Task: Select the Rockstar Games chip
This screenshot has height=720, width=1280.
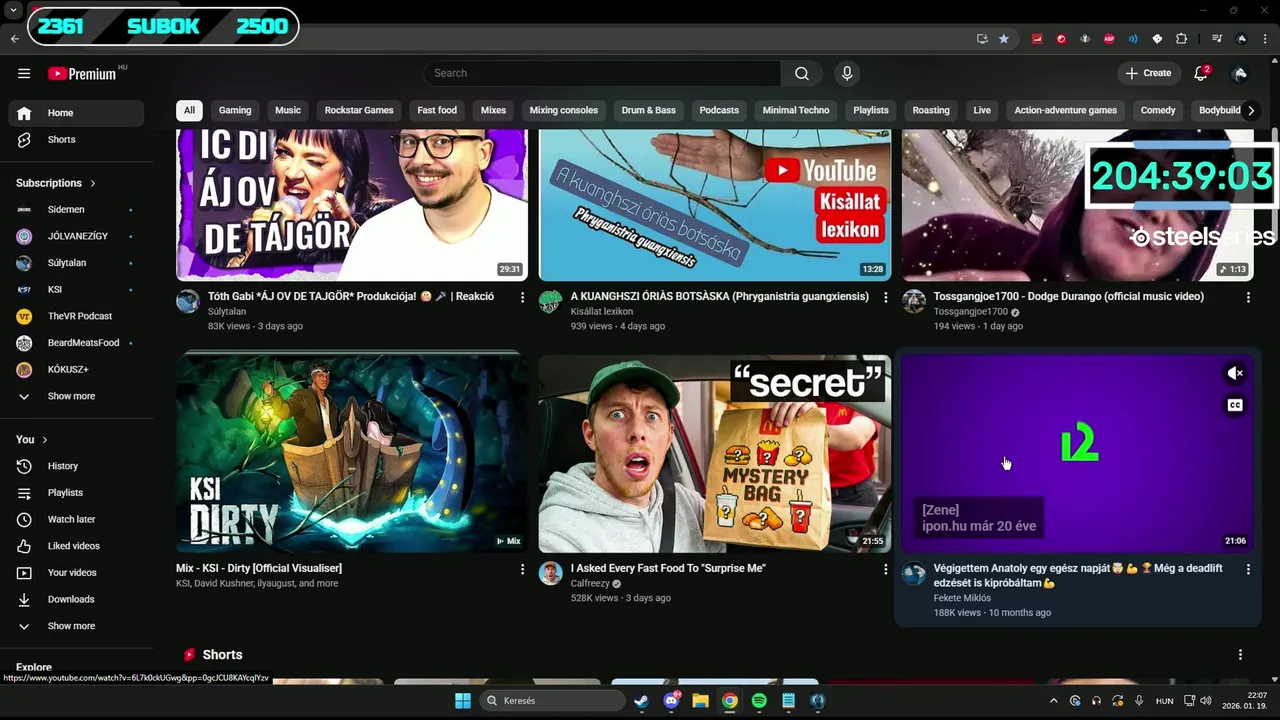Action: point(359,110)
